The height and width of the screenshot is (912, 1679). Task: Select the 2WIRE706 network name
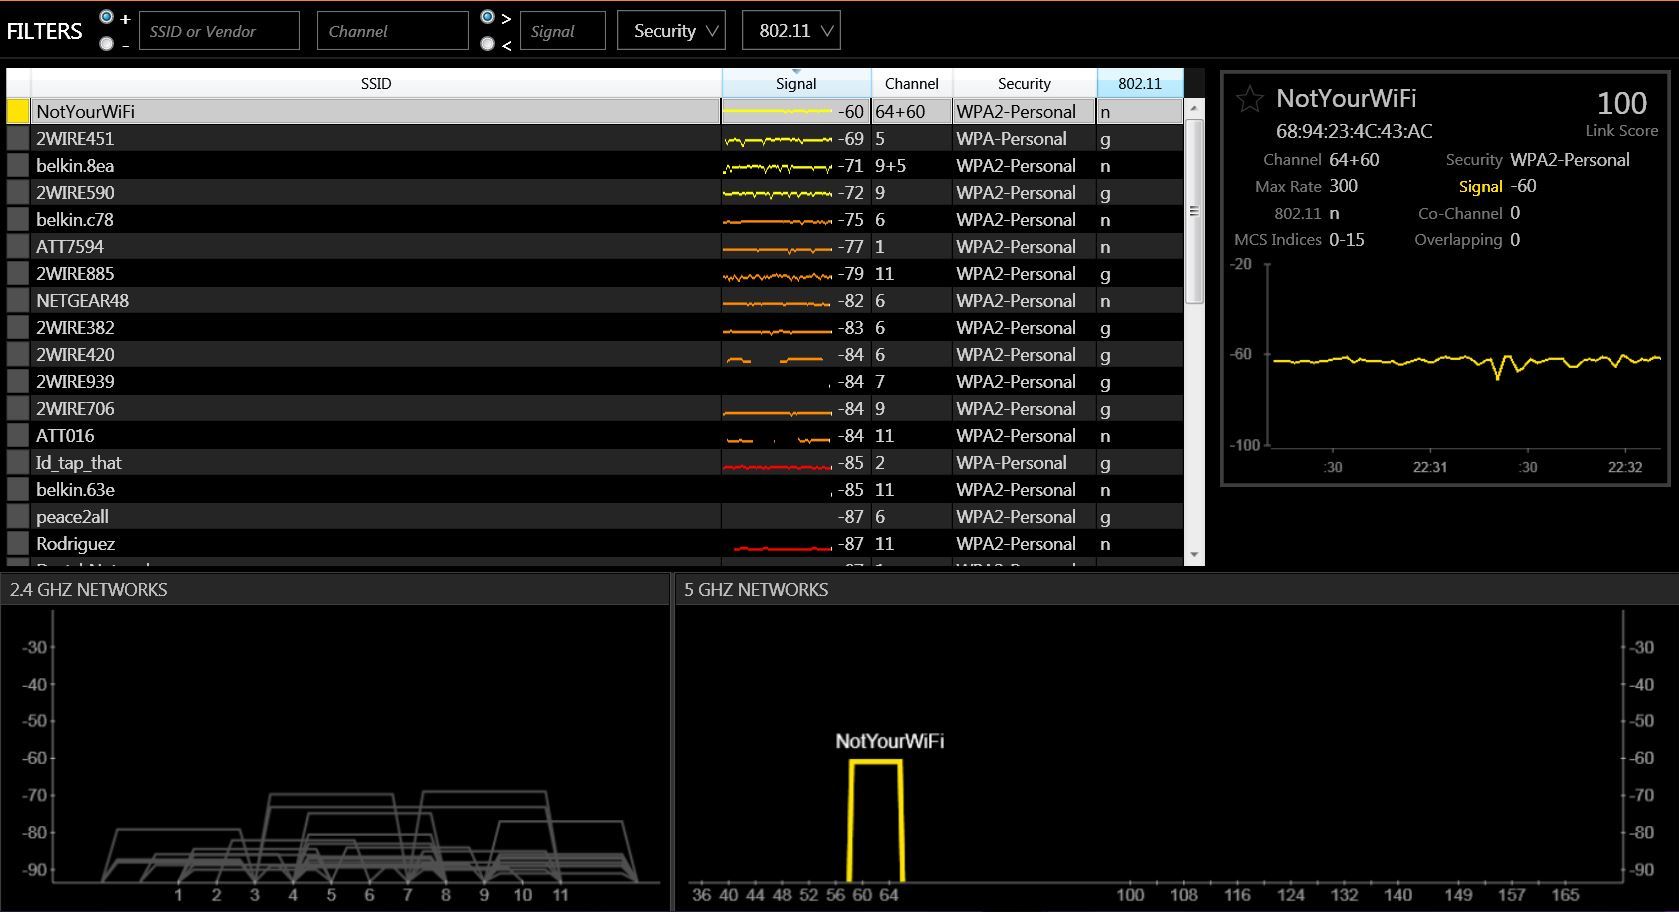coord(75,408)
